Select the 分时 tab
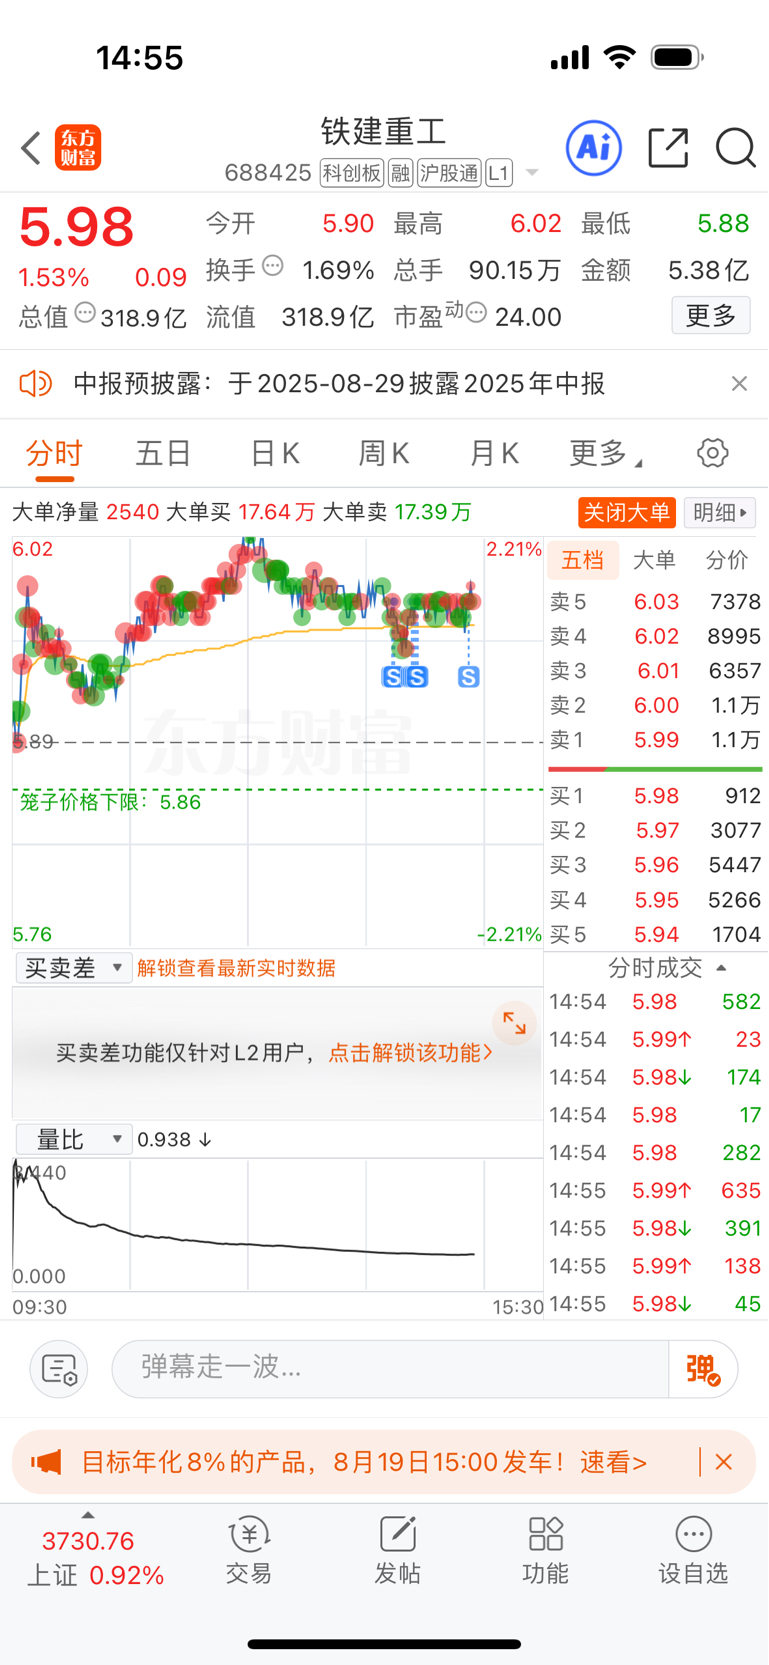The width and height of the screenshot is (769, 1665). coord(54,453)
